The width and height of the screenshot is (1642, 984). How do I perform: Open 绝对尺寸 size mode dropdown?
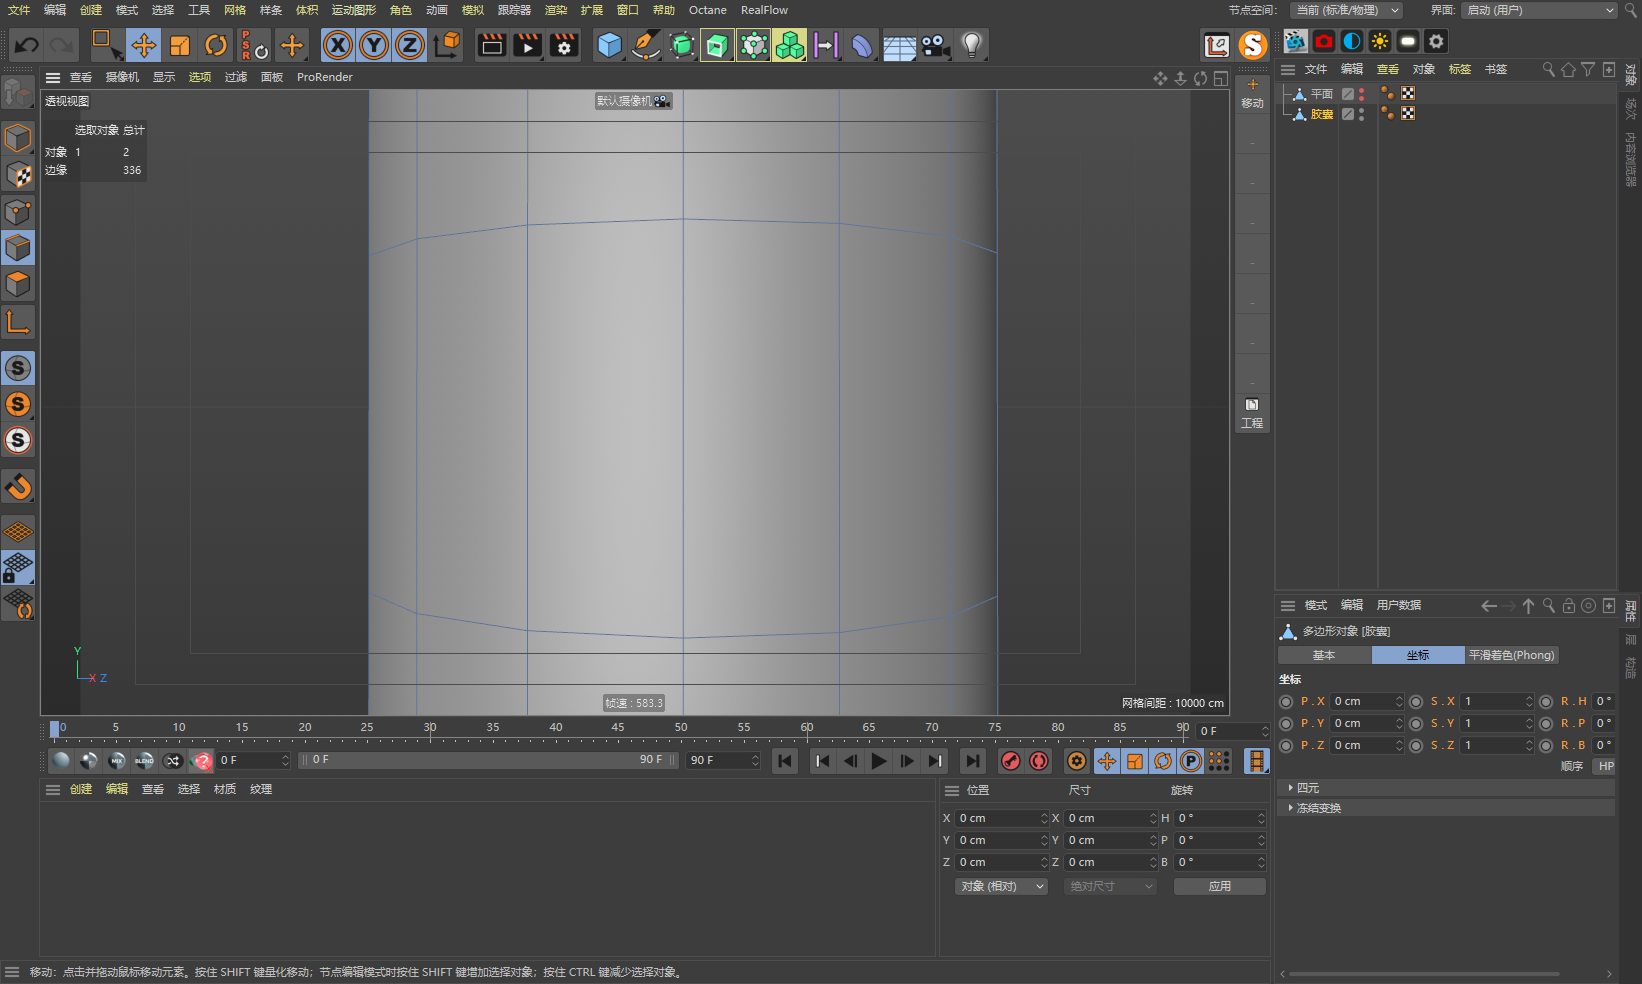(1110, 886)
